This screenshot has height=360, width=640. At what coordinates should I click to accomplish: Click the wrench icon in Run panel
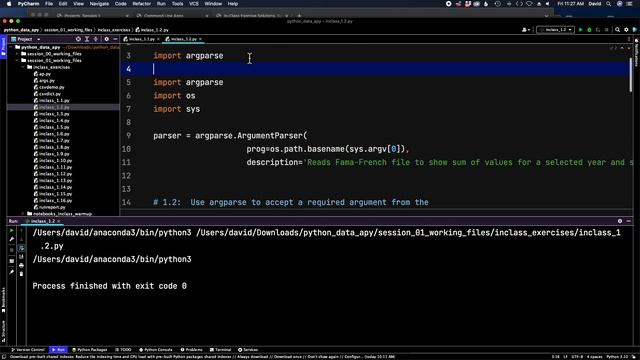(x=12, y=240)
